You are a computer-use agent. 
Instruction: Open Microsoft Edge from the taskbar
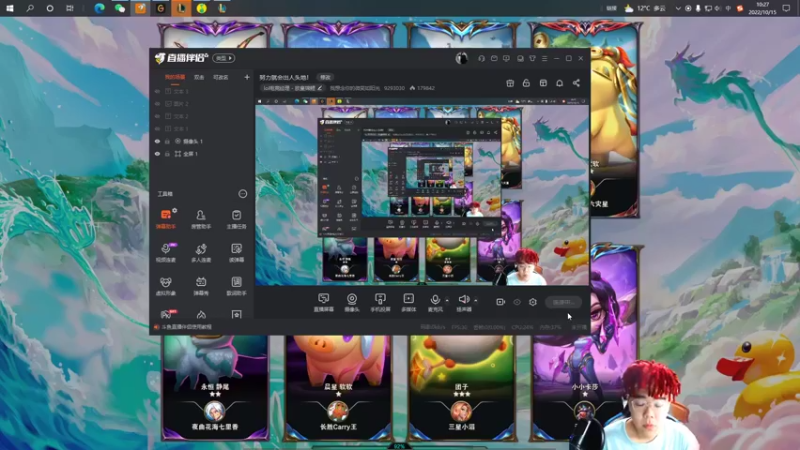99,8
